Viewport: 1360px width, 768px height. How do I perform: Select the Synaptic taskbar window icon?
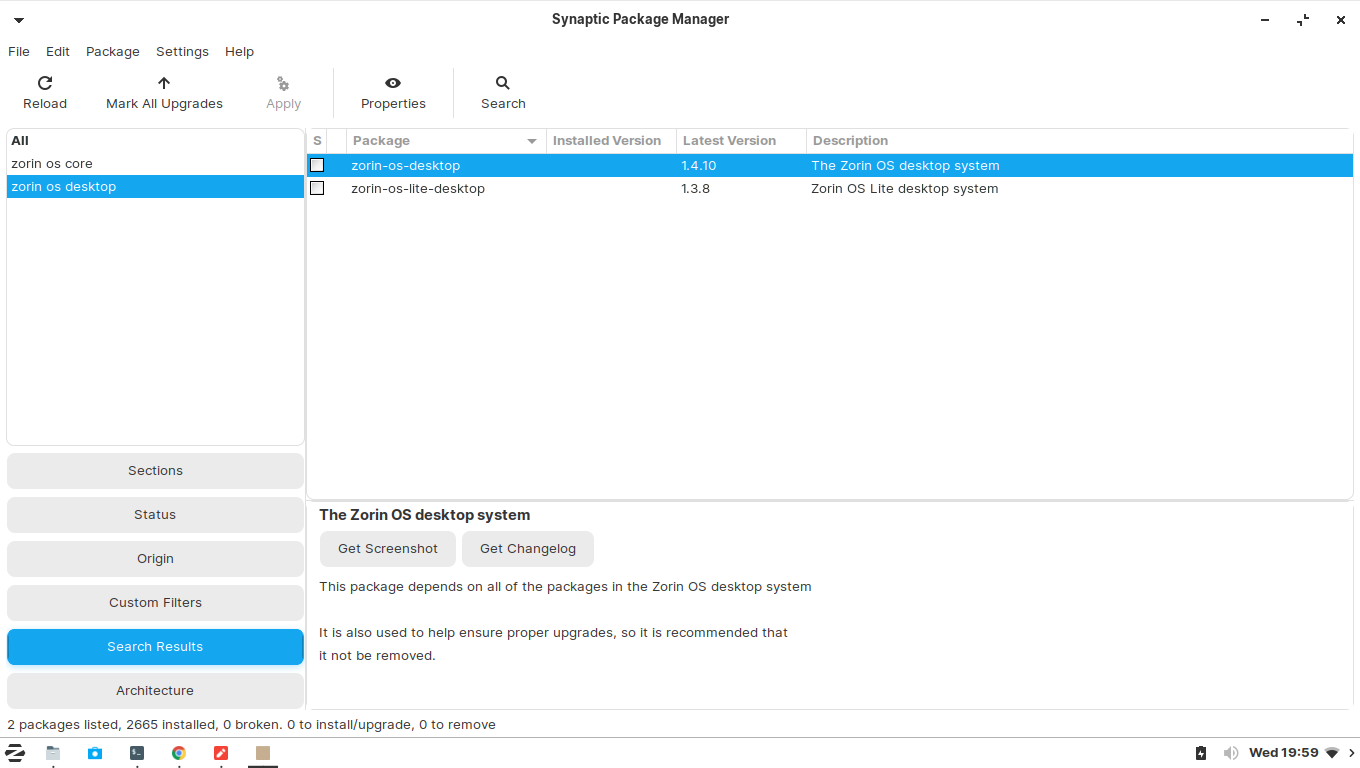263,753
